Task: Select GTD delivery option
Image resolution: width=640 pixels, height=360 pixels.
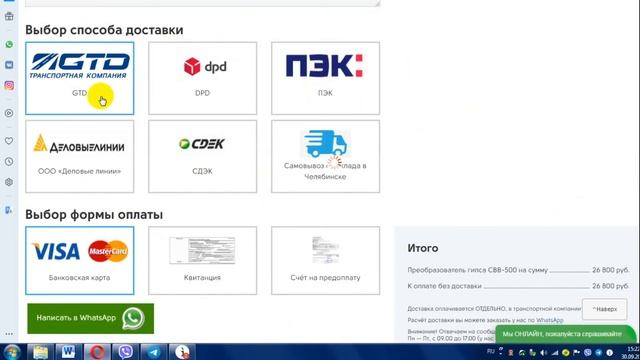Action: pyautogui.click(x=80, y=78)
